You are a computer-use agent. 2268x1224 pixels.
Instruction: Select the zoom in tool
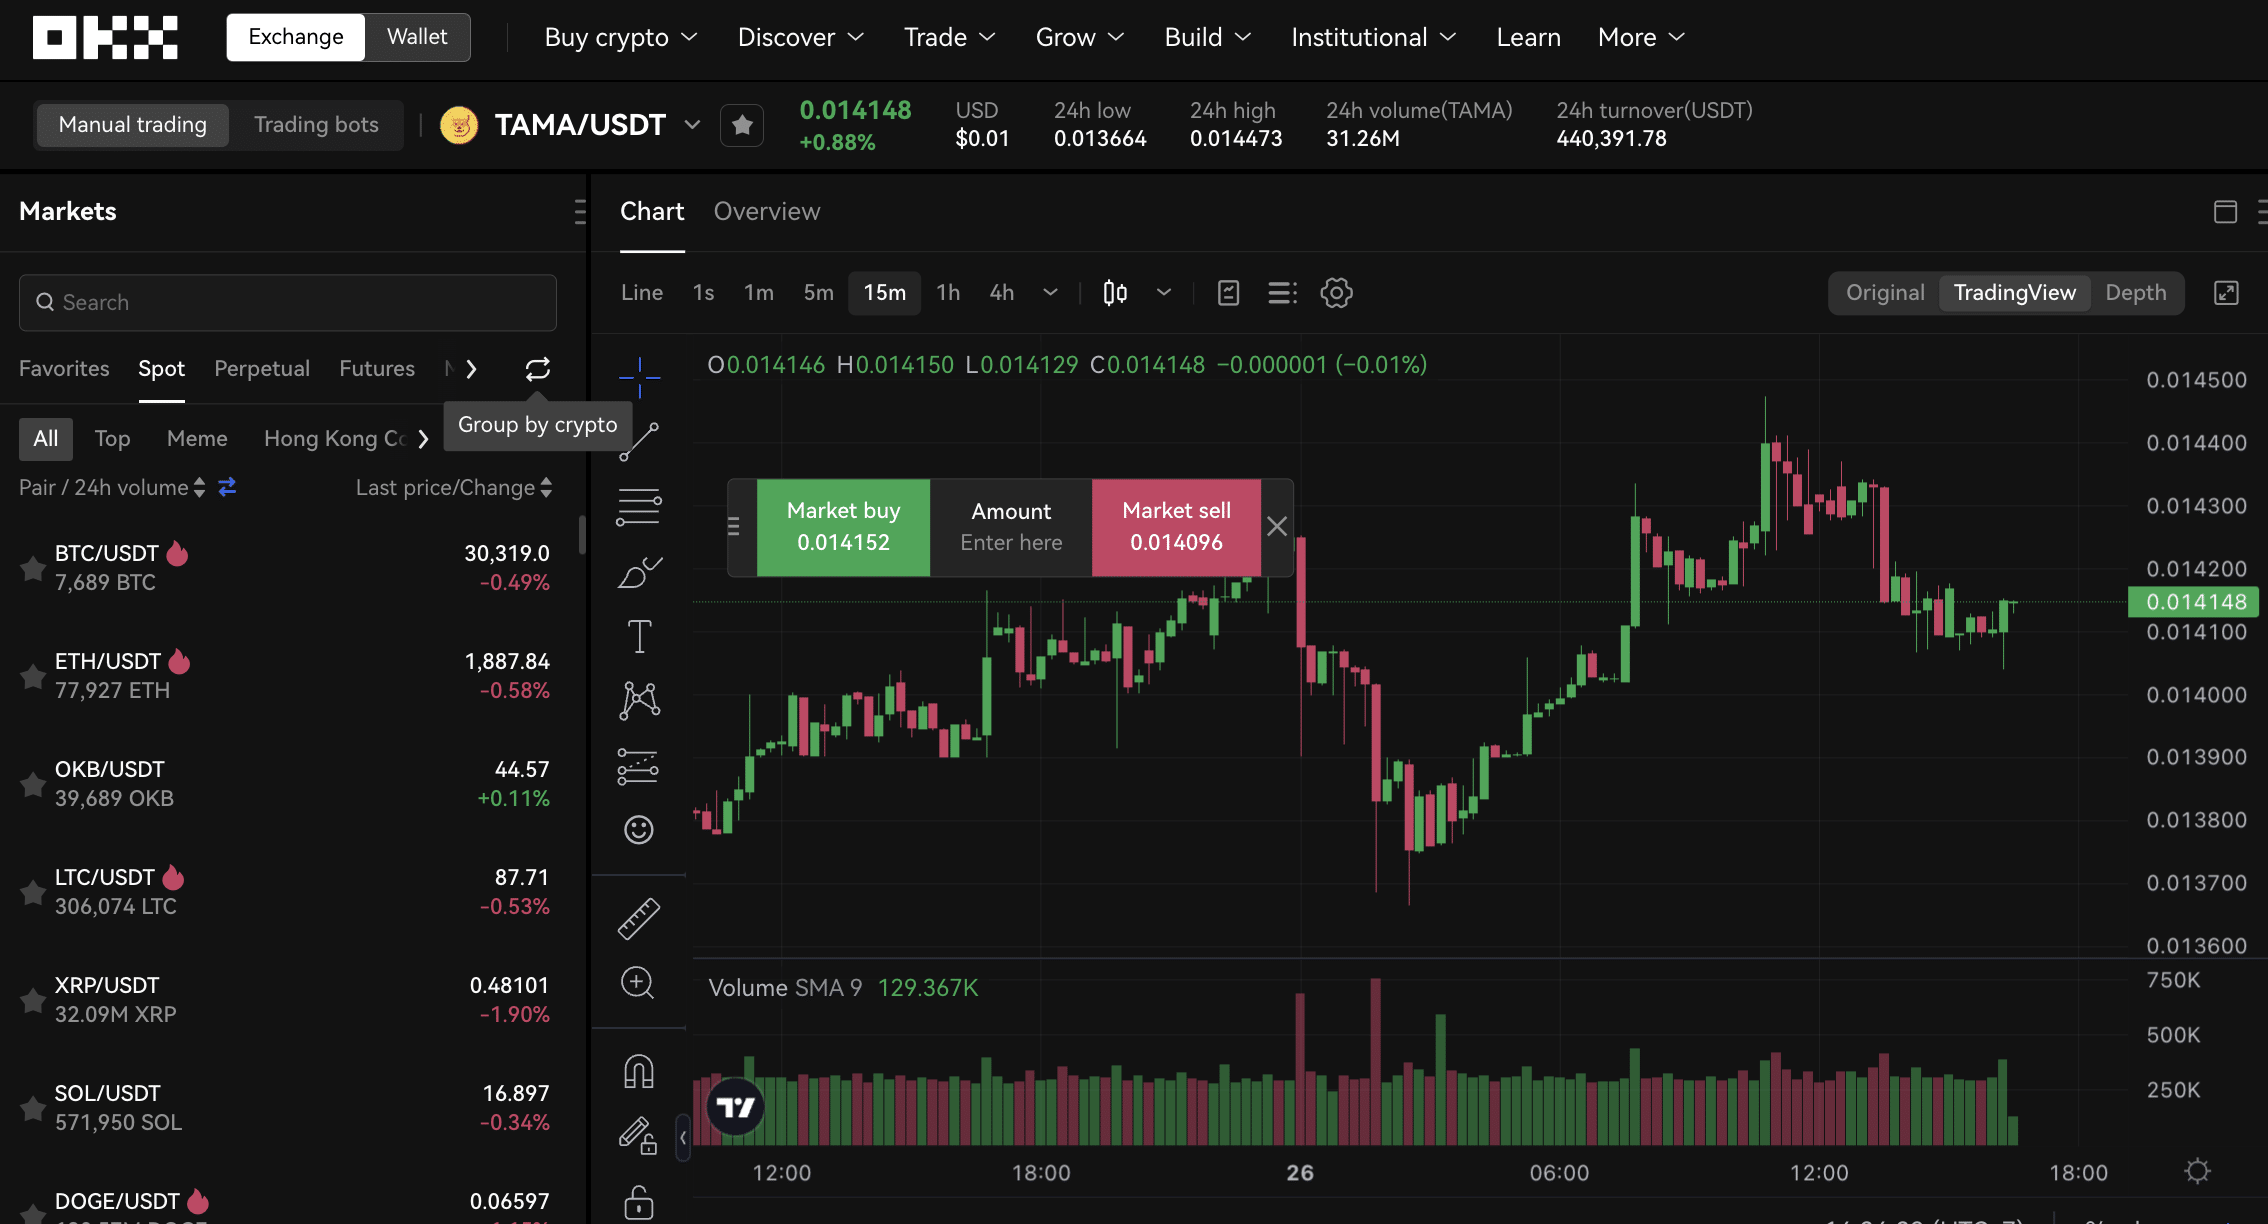point(638,983)
